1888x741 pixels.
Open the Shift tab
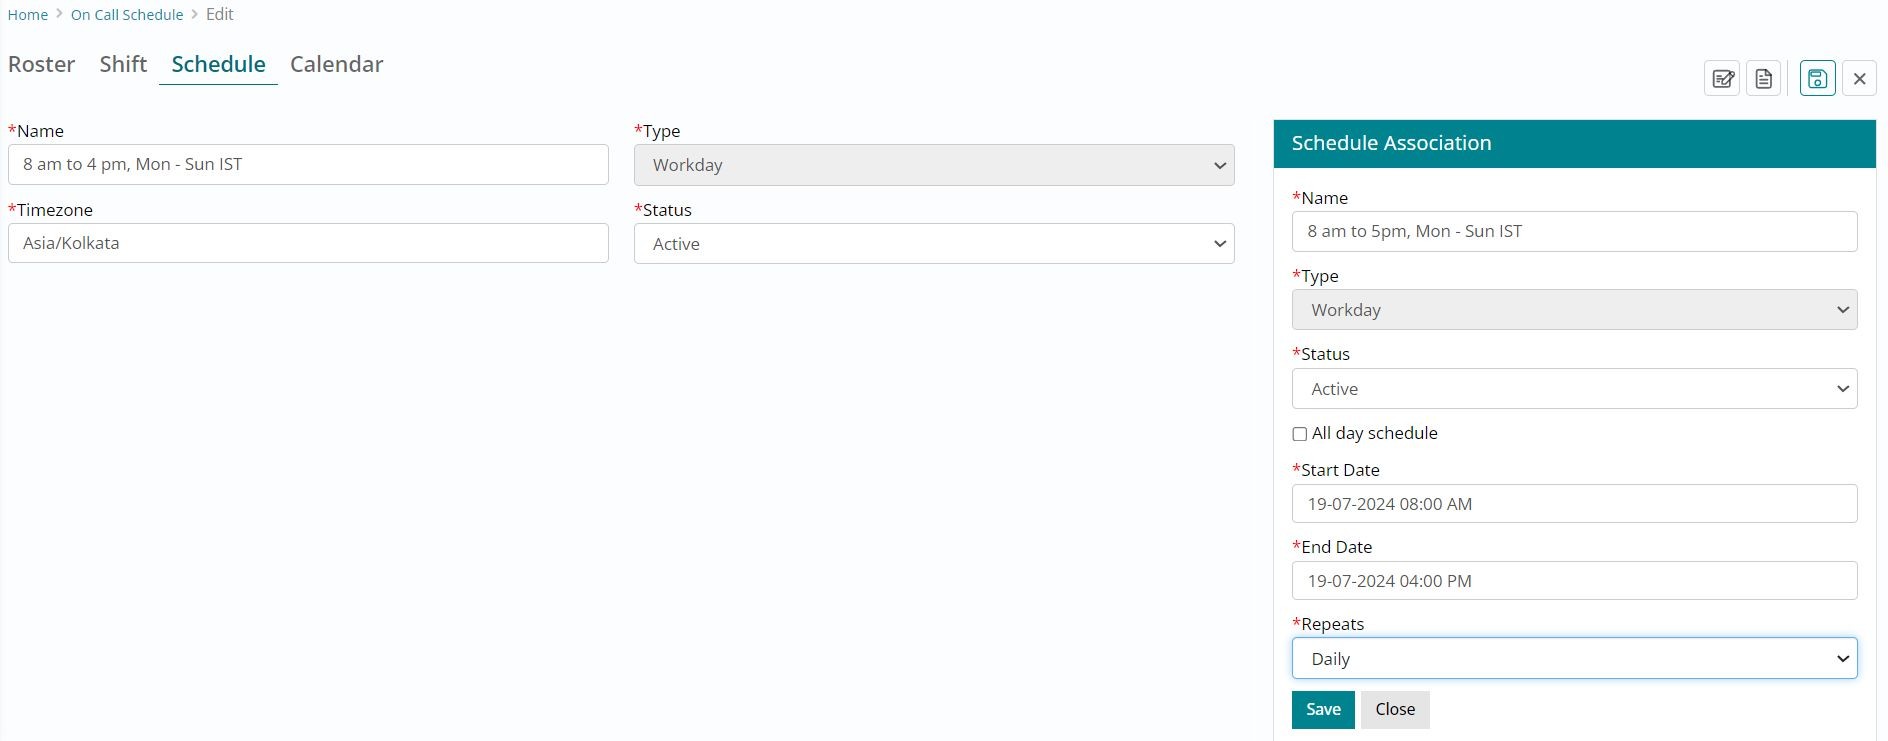click(123, 64)
